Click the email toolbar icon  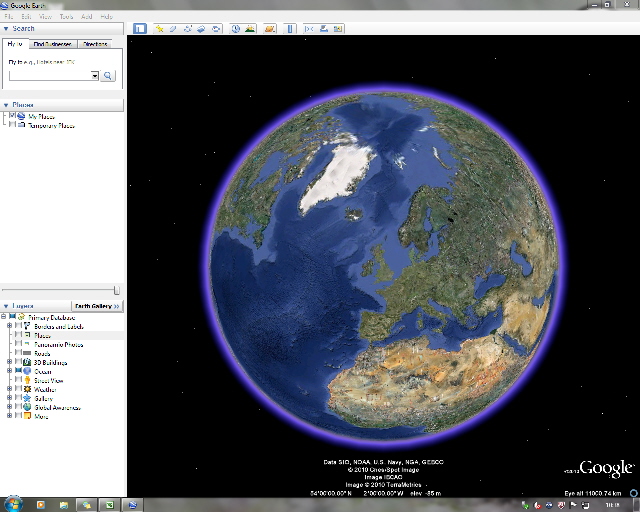309,29
